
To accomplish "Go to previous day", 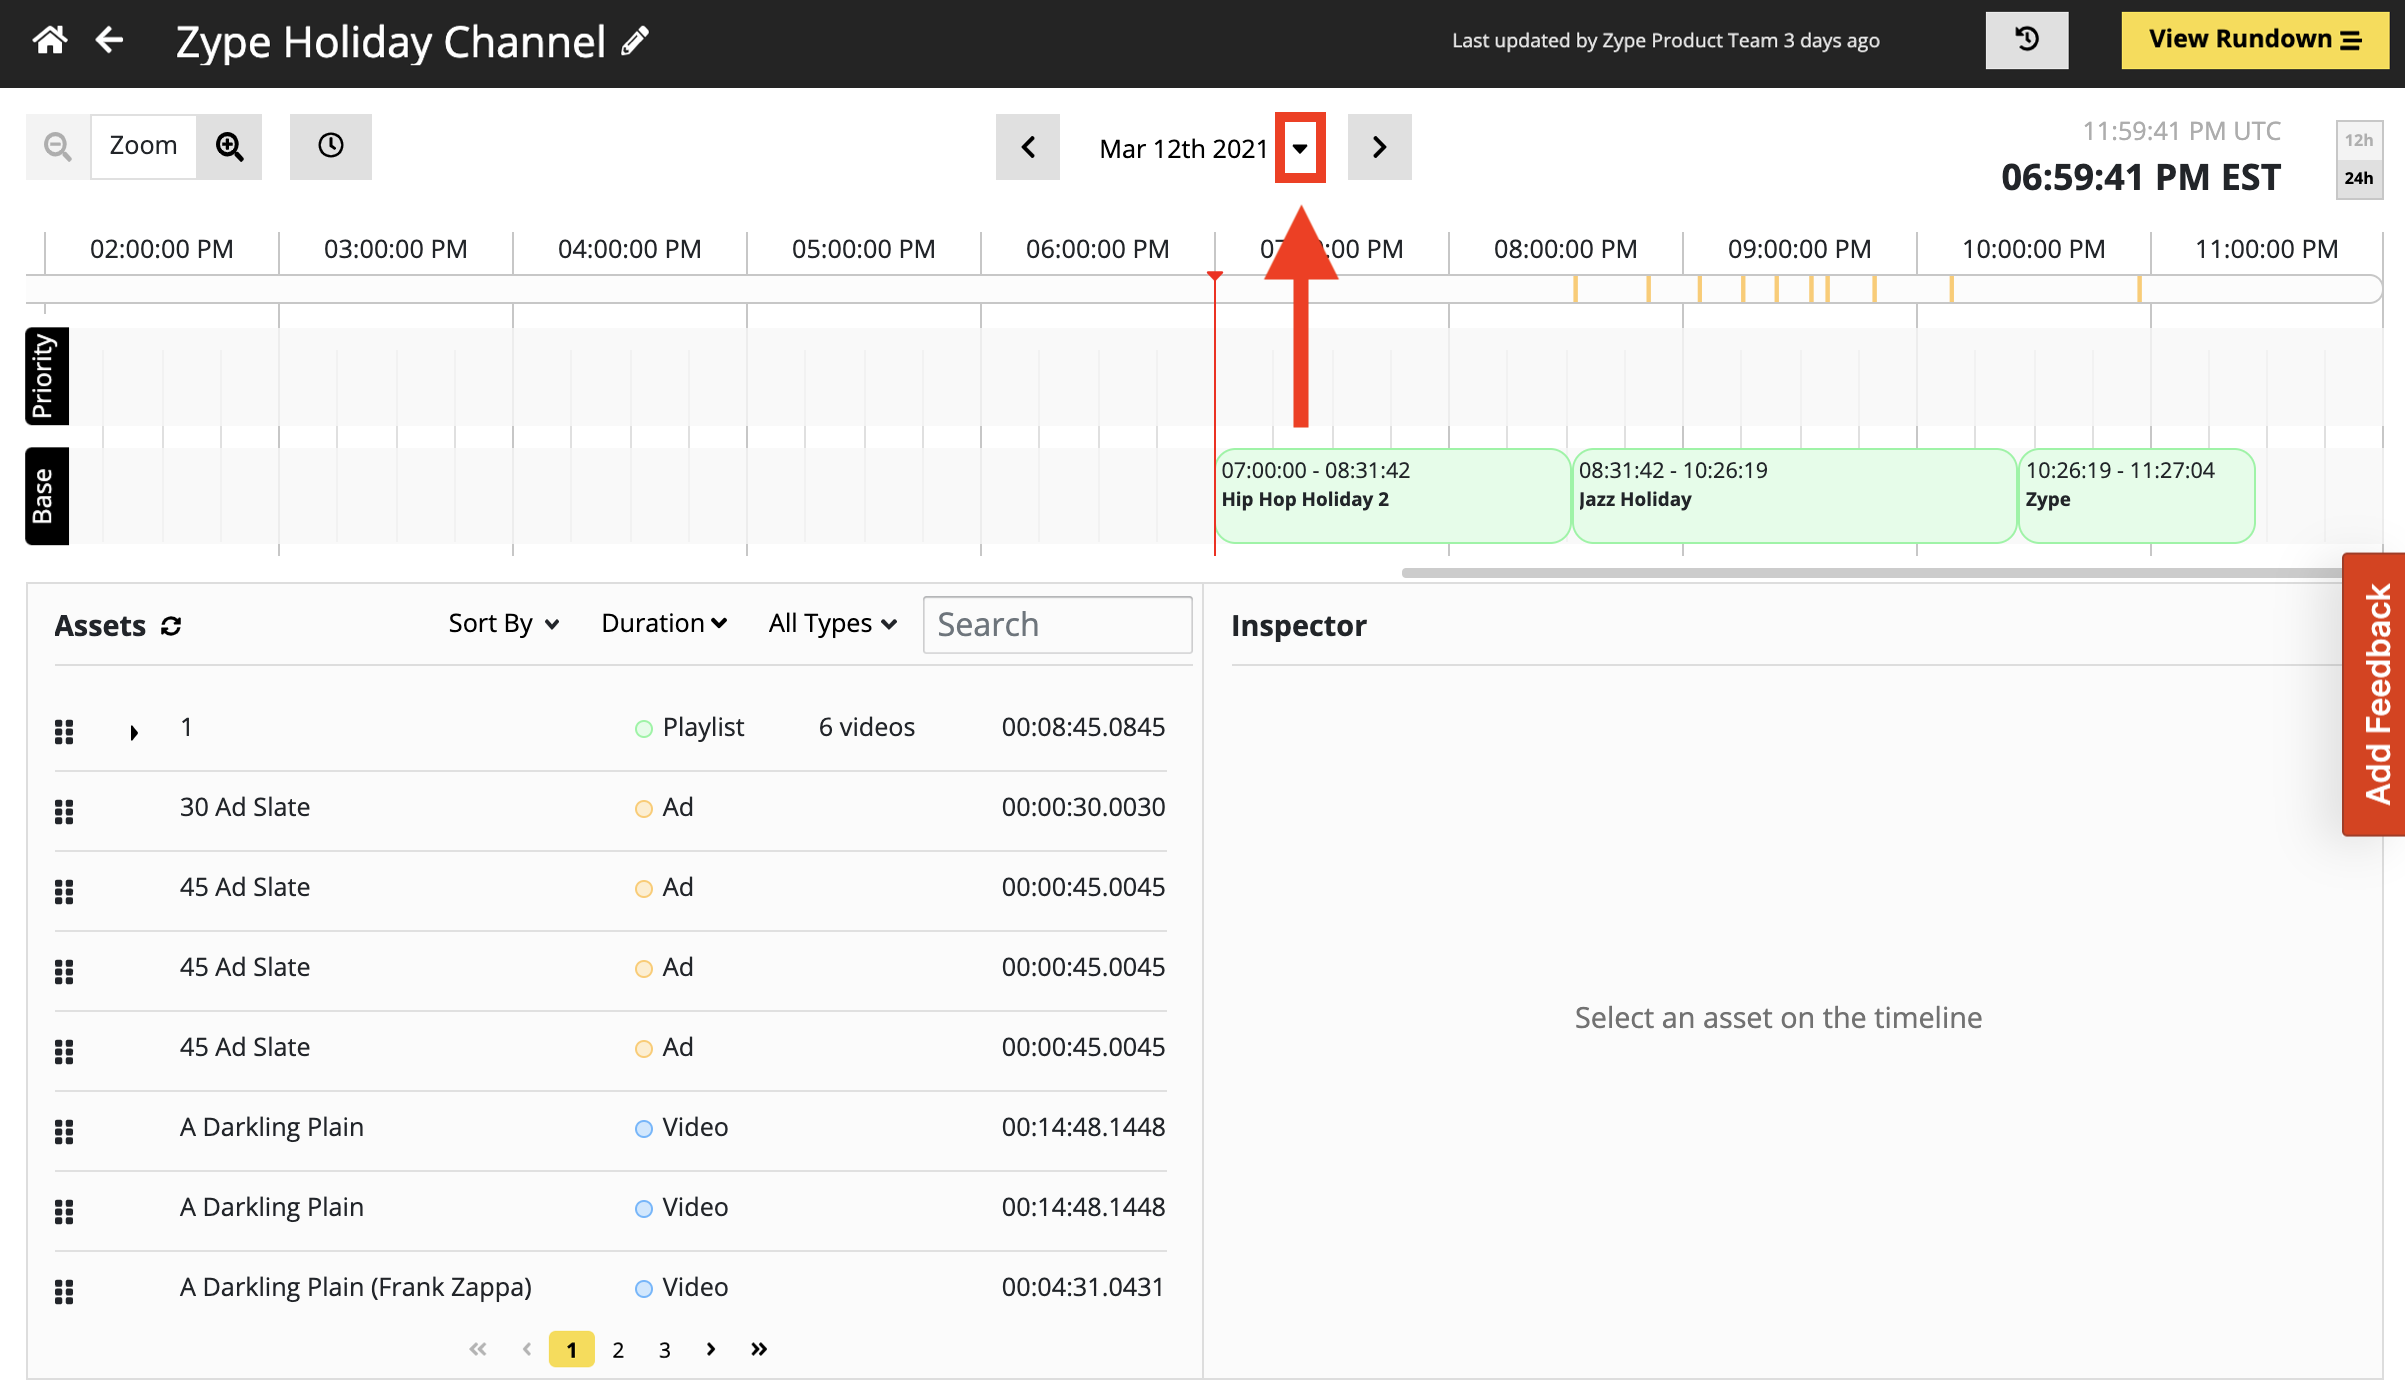I will pos(1028,147).
